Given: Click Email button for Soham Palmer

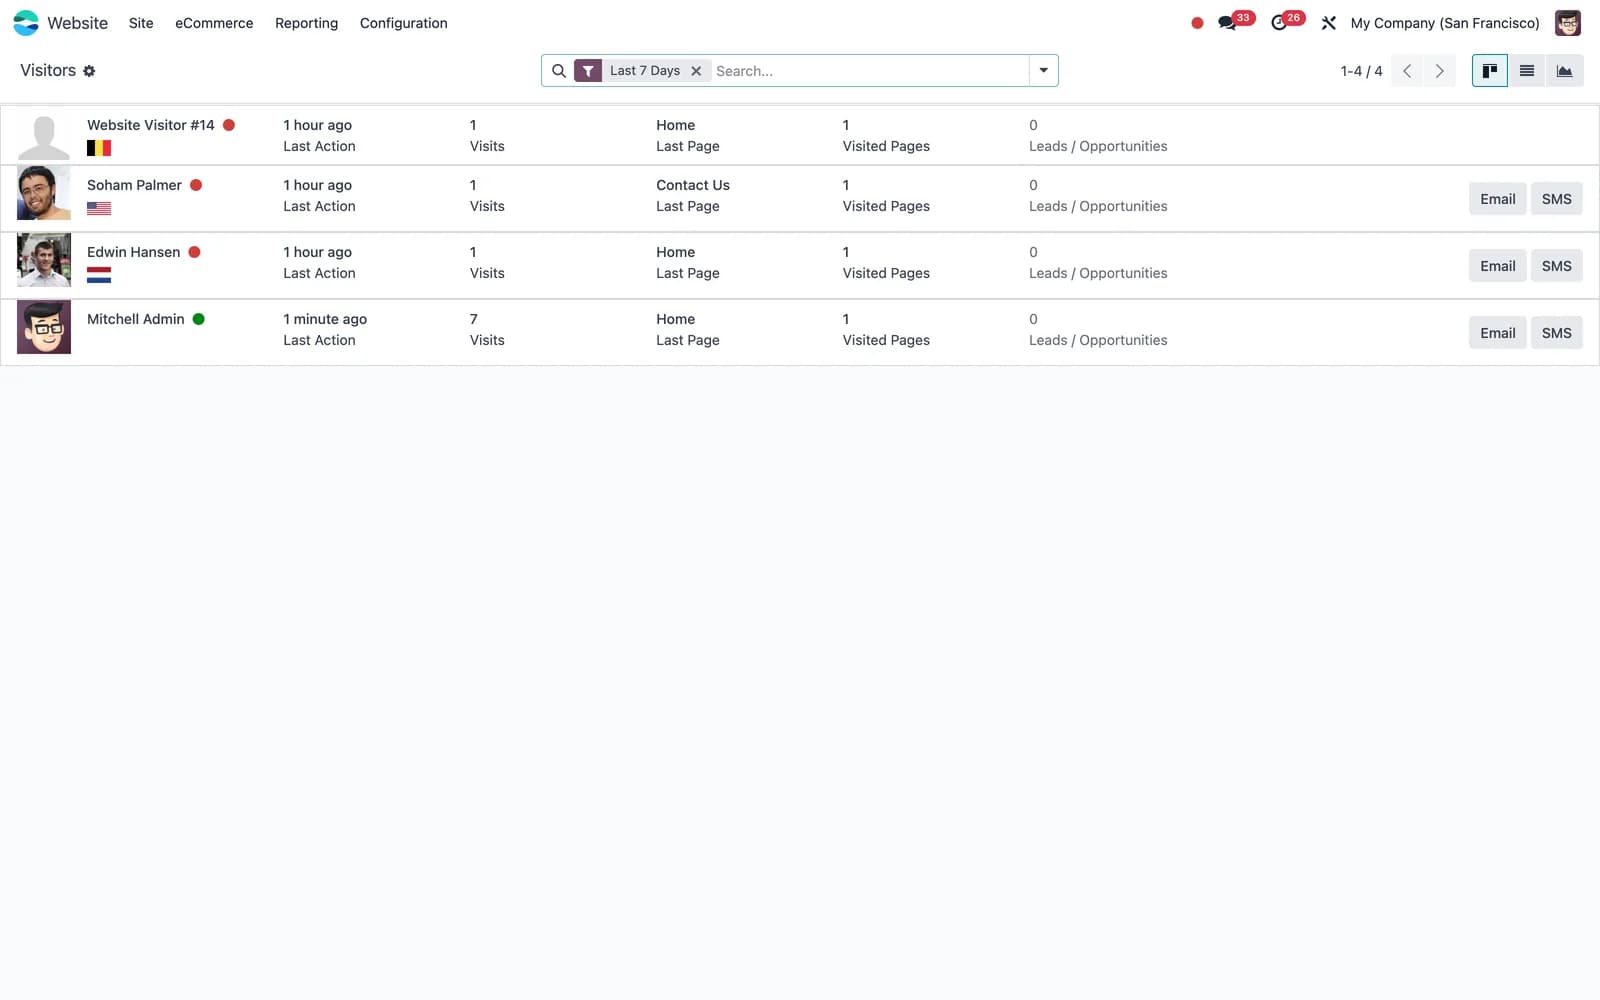Looking at the screenshot, I should tap(1497, 199).
